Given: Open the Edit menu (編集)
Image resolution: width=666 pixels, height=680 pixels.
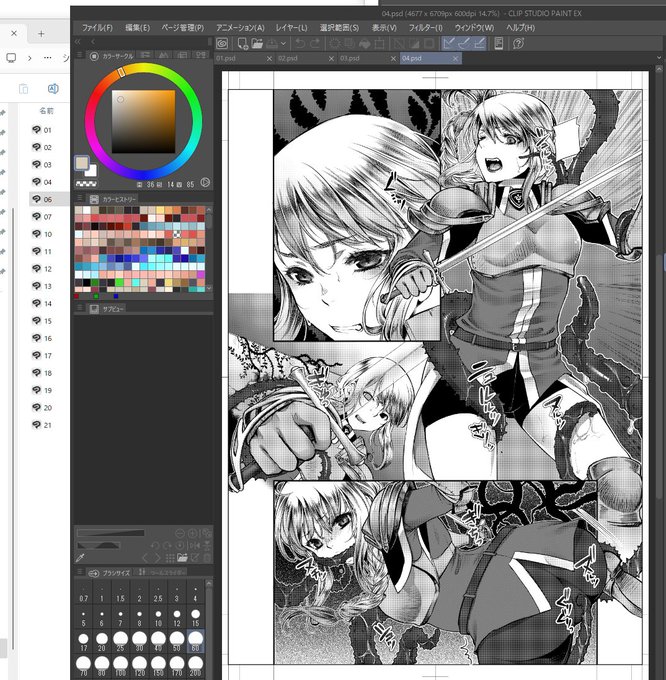Looking at the screenshot, I should (x=137, y=28).
